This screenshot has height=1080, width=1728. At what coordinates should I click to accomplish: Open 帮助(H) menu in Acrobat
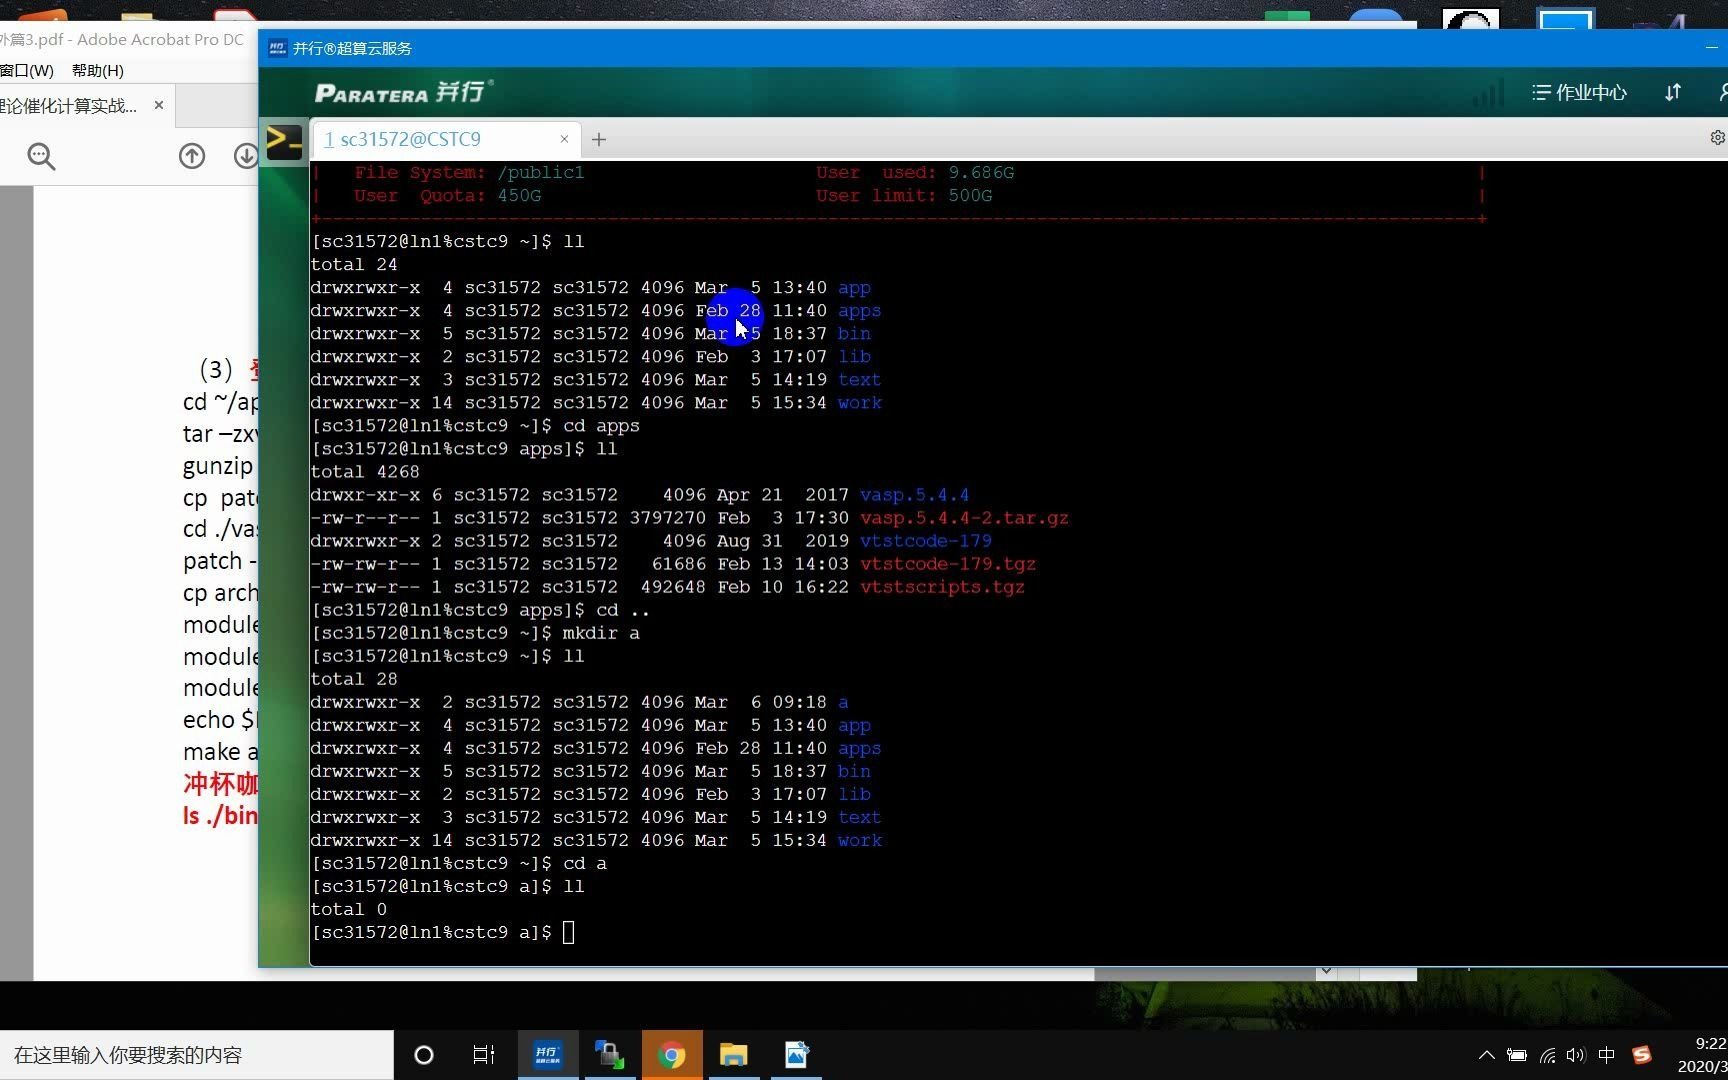click(98, 70)
